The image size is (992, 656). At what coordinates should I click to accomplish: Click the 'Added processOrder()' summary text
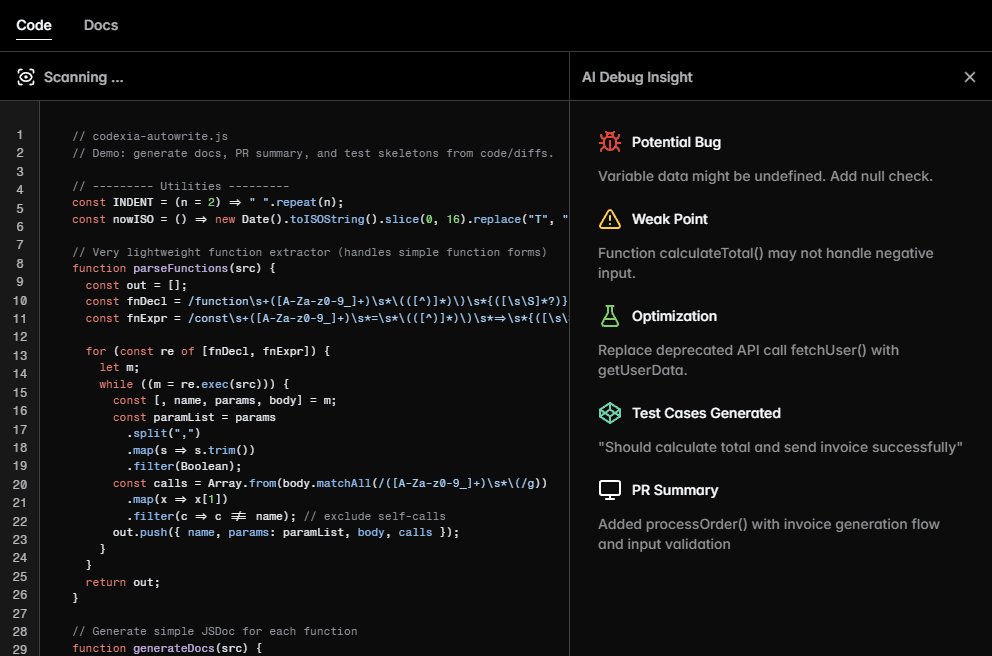click(769, 534)
